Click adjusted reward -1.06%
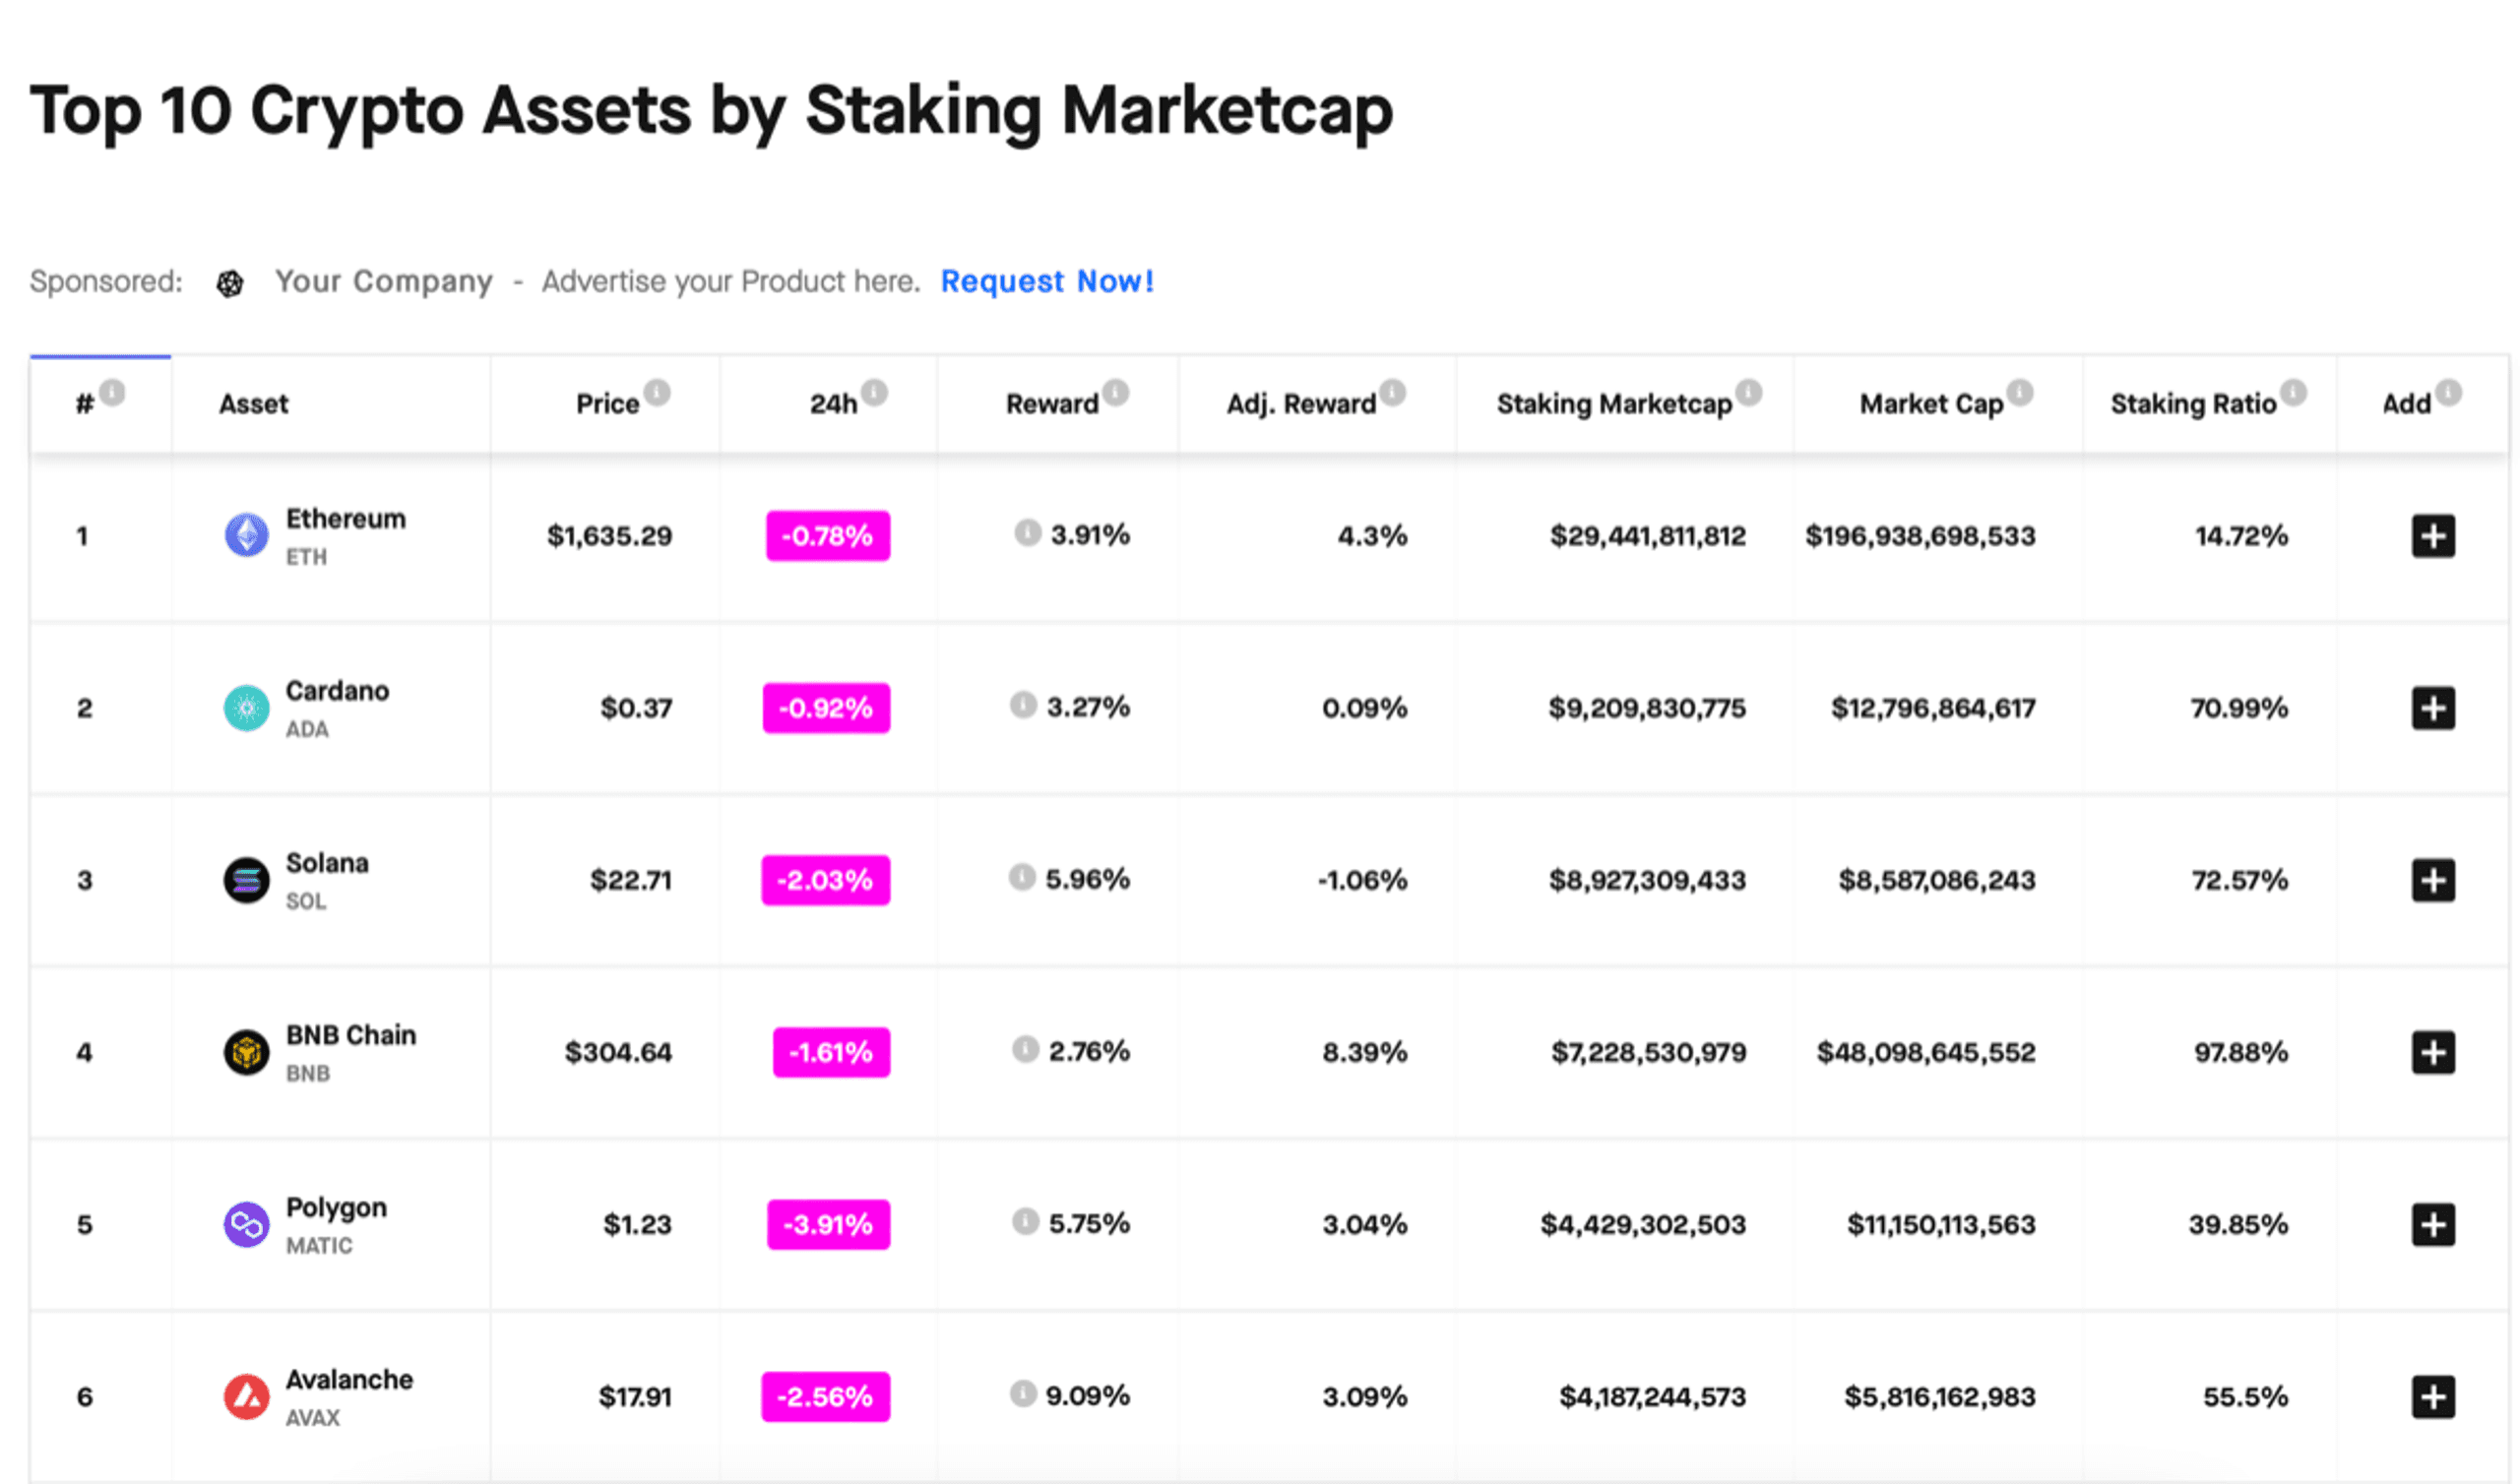Screen dimensions: 2520x1484 click(1362, 880)
